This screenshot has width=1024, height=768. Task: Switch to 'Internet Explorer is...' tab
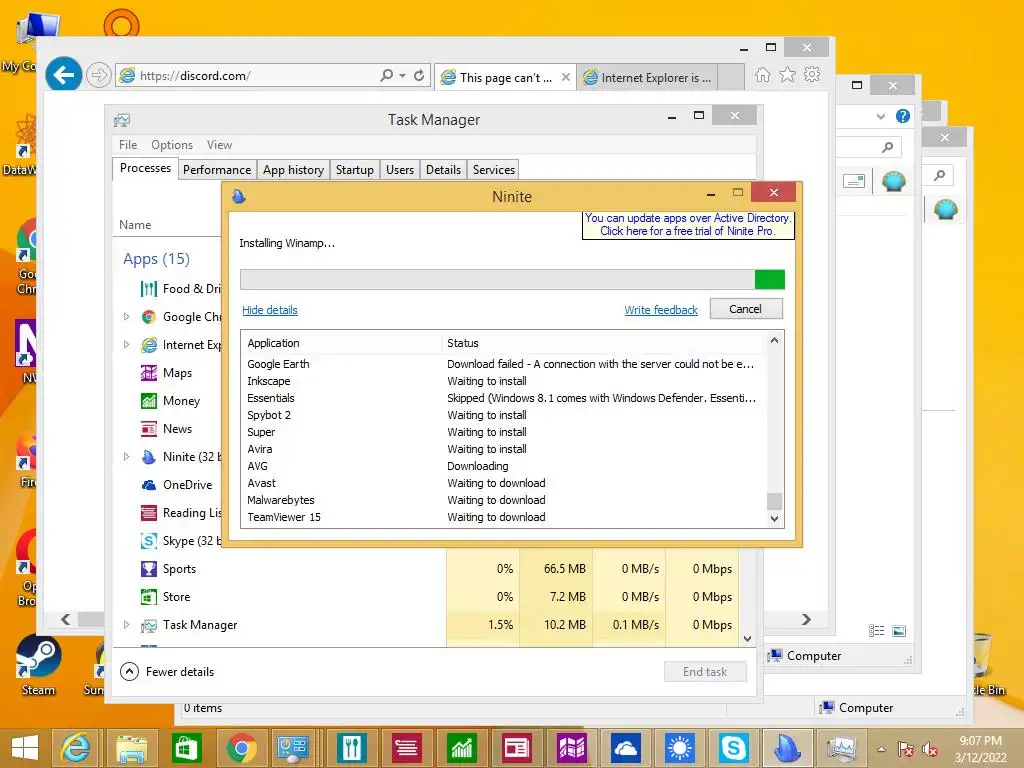pos(647,77)
